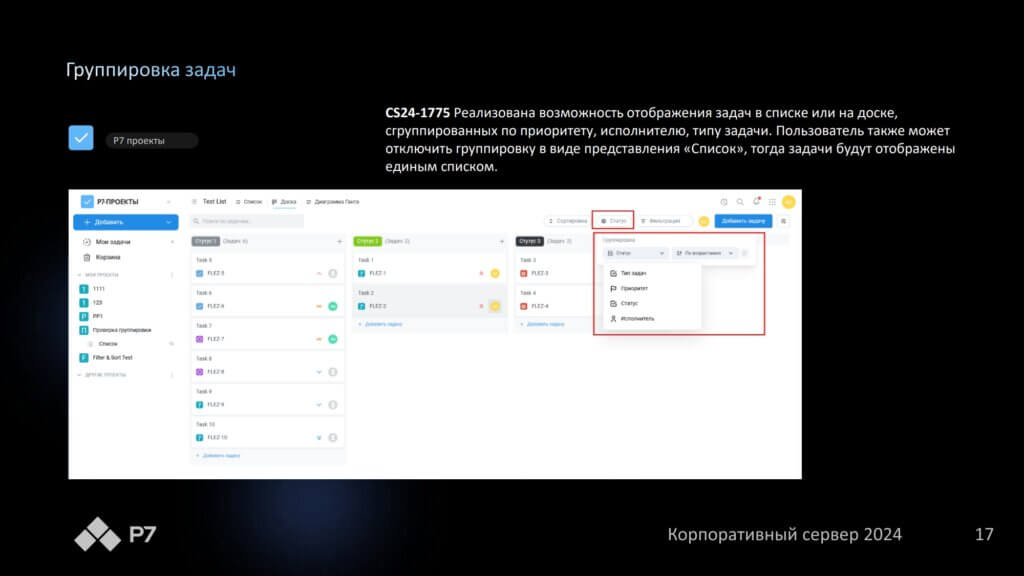The width and height of the screenshot is (1024, 576).
Task: Open the По возрастанию order dropdown
Action: (x=706, y=254)
